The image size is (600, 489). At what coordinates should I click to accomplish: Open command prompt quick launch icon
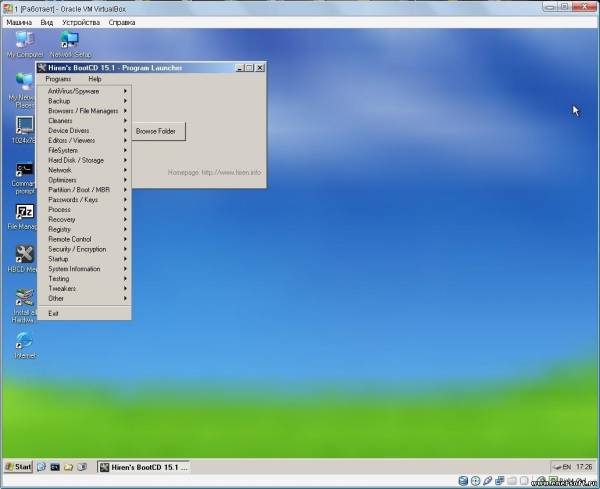pos(55,467)
